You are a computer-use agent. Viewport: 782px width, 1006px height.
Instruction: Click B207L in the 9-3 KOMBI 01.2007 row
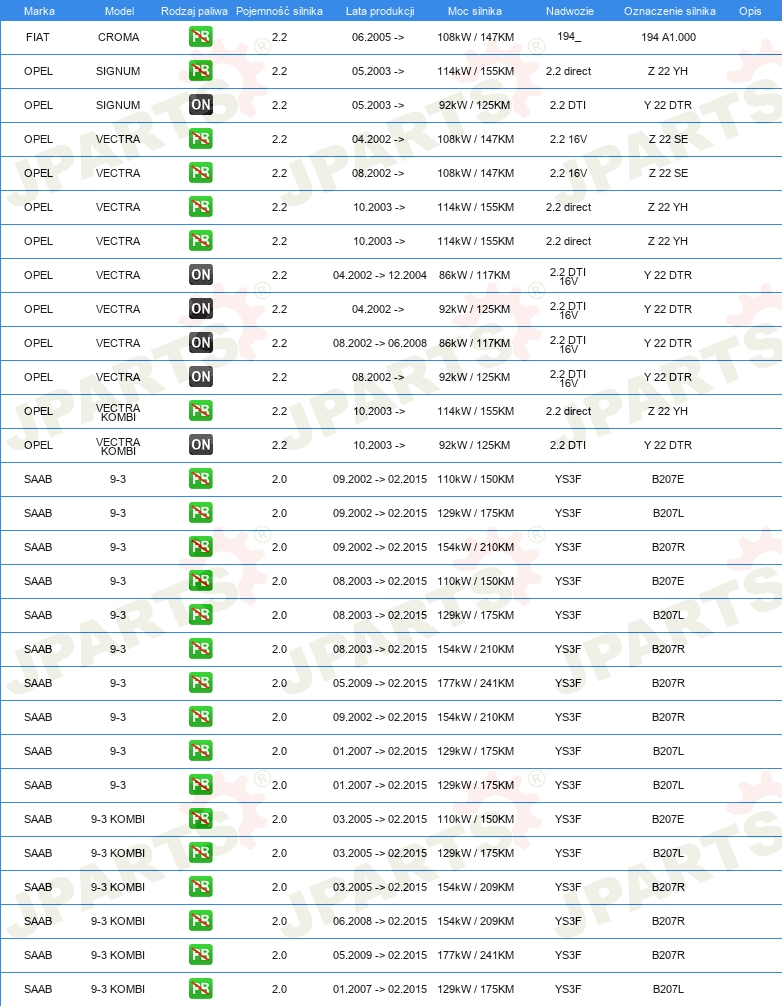tap(668, 989)
